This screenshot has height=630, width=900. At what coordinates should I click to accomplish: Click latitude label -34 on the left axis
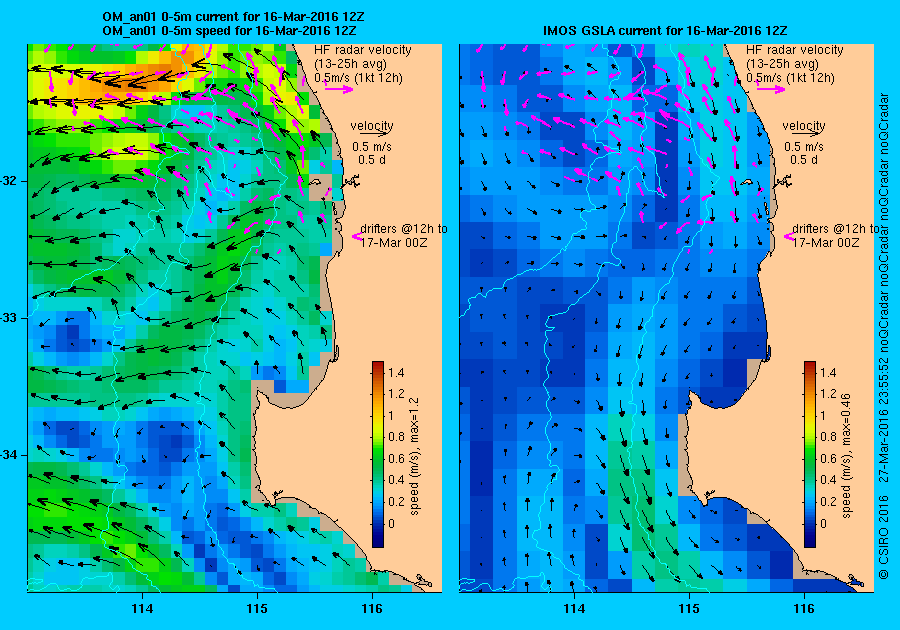10,455
